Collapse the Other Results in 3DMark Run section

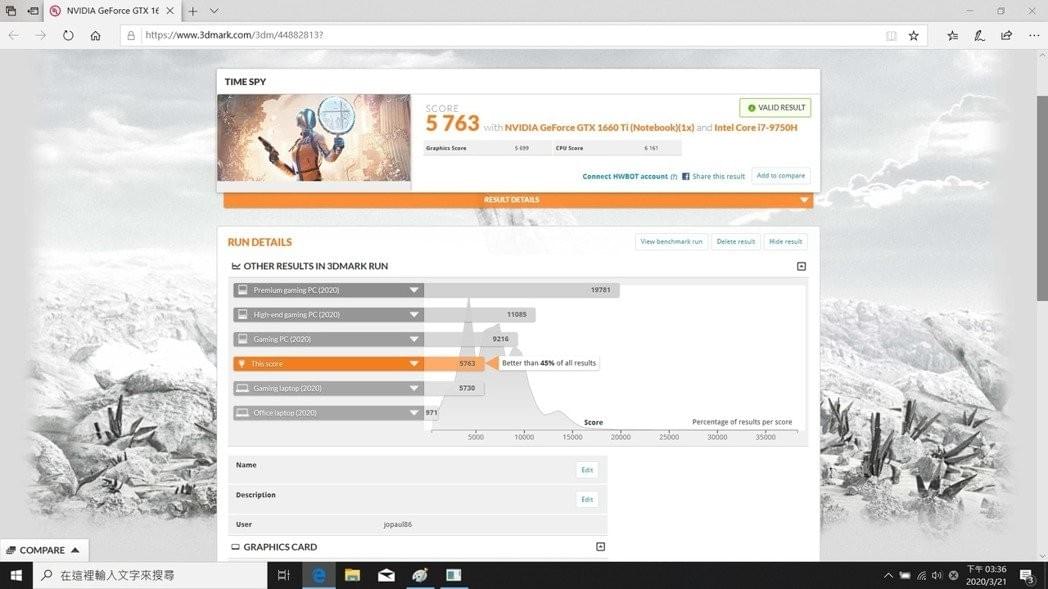801,267
